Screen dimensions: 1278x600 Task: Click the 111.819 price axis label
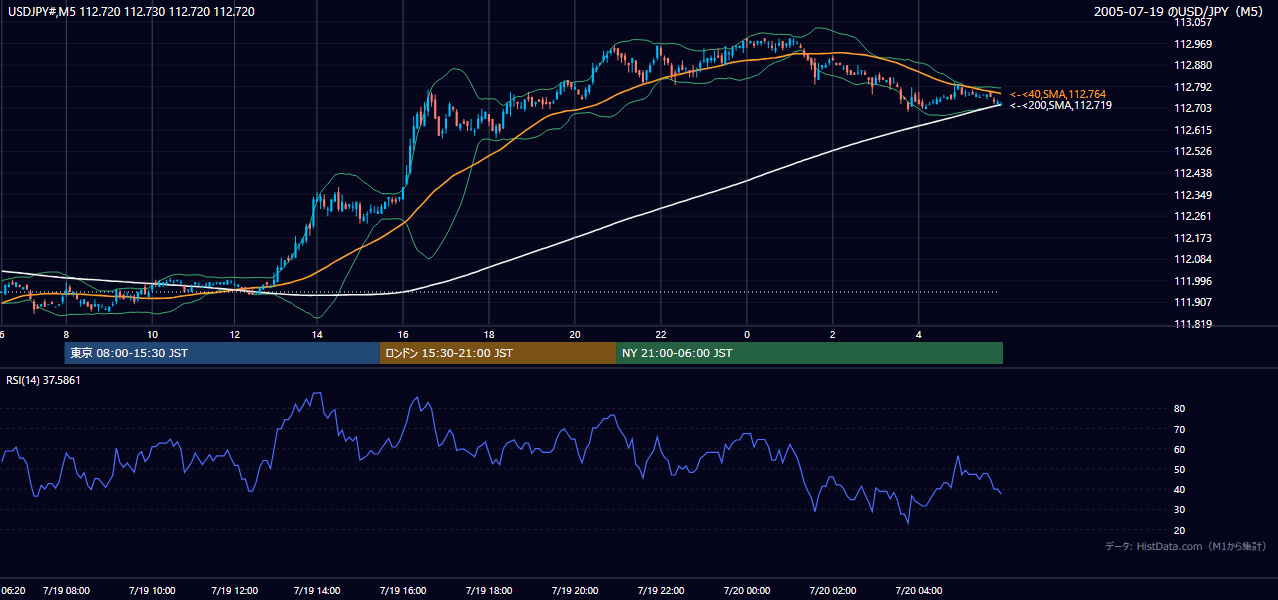pyautogui.click(x=1192, y=324)
